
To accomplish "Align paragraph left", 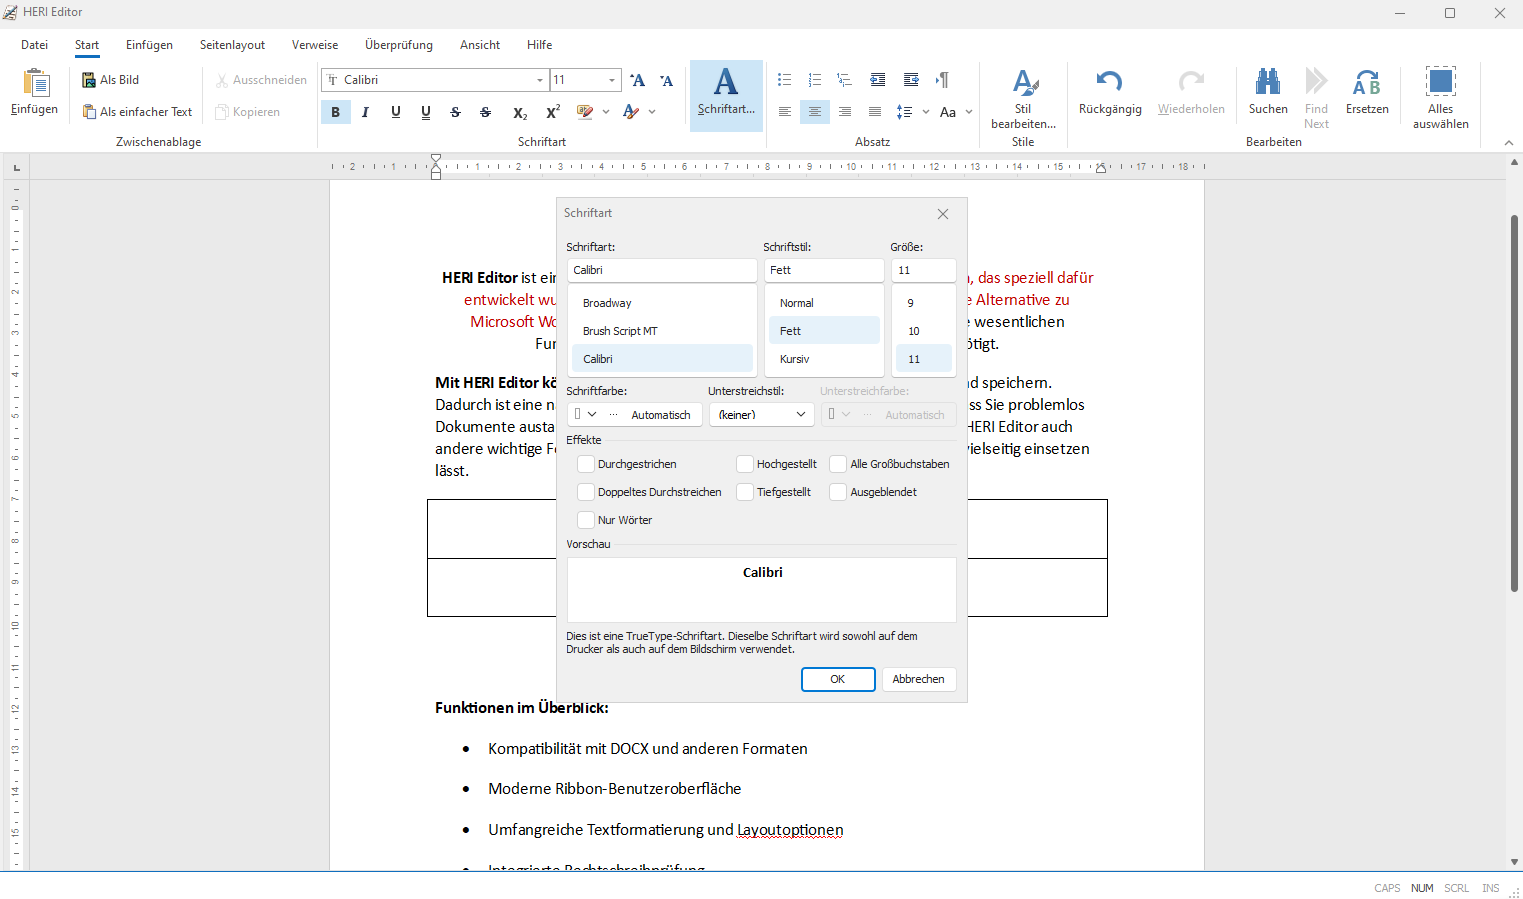I will point(785,112).
